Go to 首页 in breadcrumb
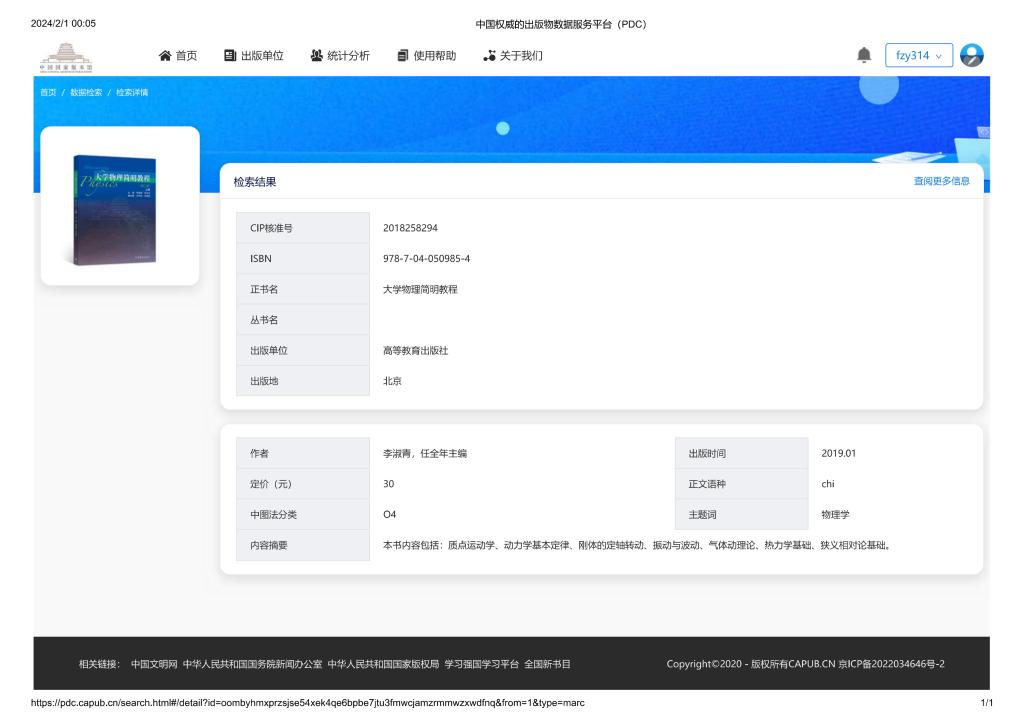The height and width of the screenshot is (724, 1024). pyautogui.click(x=48, y=93)
